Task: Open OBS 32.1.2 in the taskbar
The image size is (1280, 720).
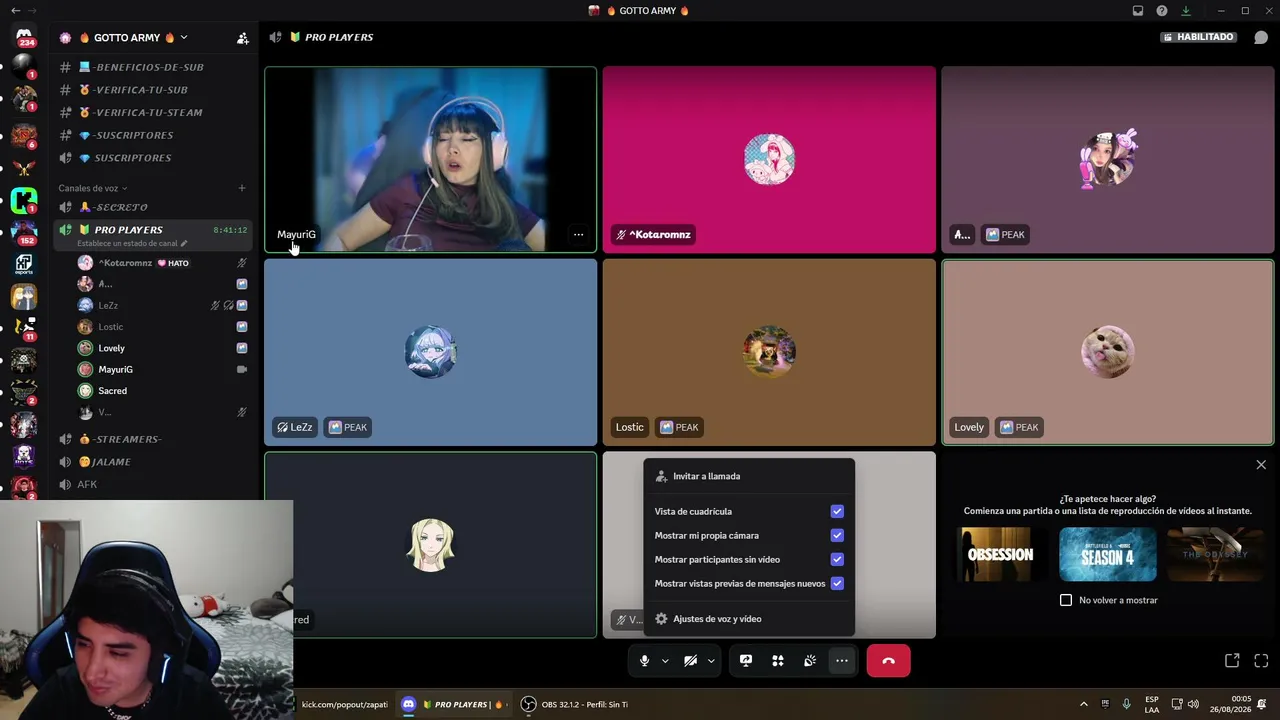Action: [x=575, y=704]
